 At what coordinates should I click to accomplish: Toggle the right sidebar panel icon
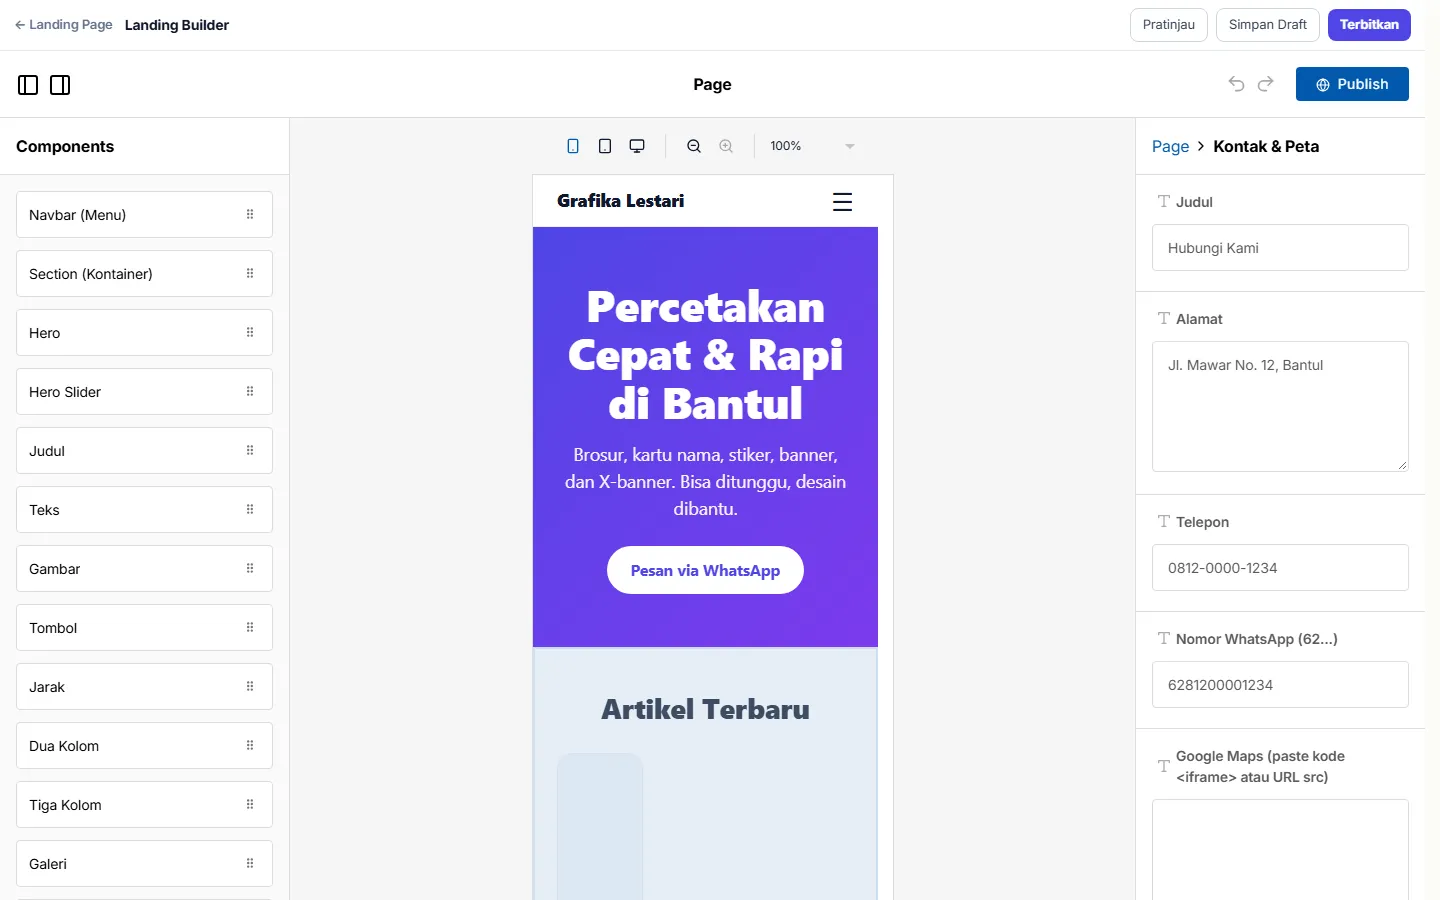[60, 85]
